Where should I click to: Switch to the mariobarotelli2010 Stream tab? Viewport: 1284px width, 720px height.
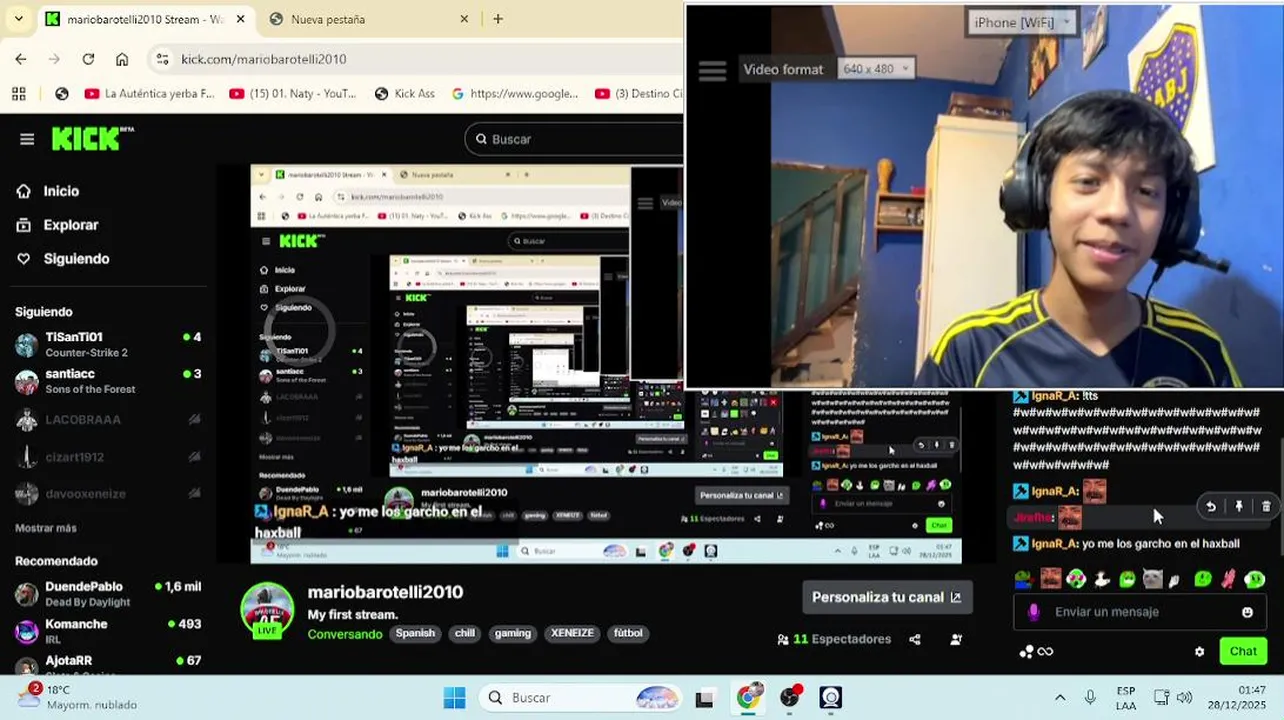click(x=145, y=19)
